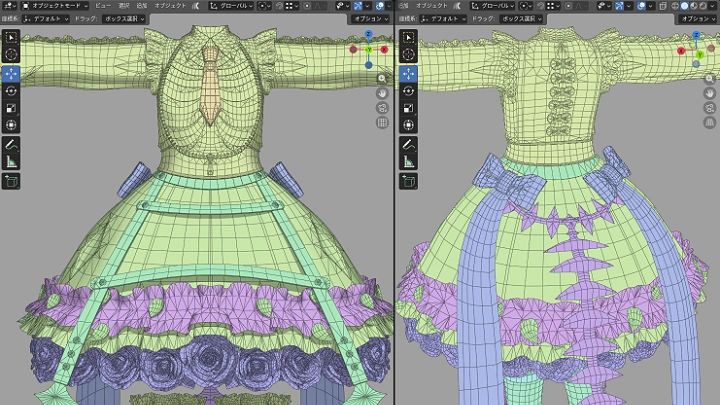Switch right viewport to wireframe shading
Image resolution: width=720 pixels, height=405 pixels.
[675, 6]
